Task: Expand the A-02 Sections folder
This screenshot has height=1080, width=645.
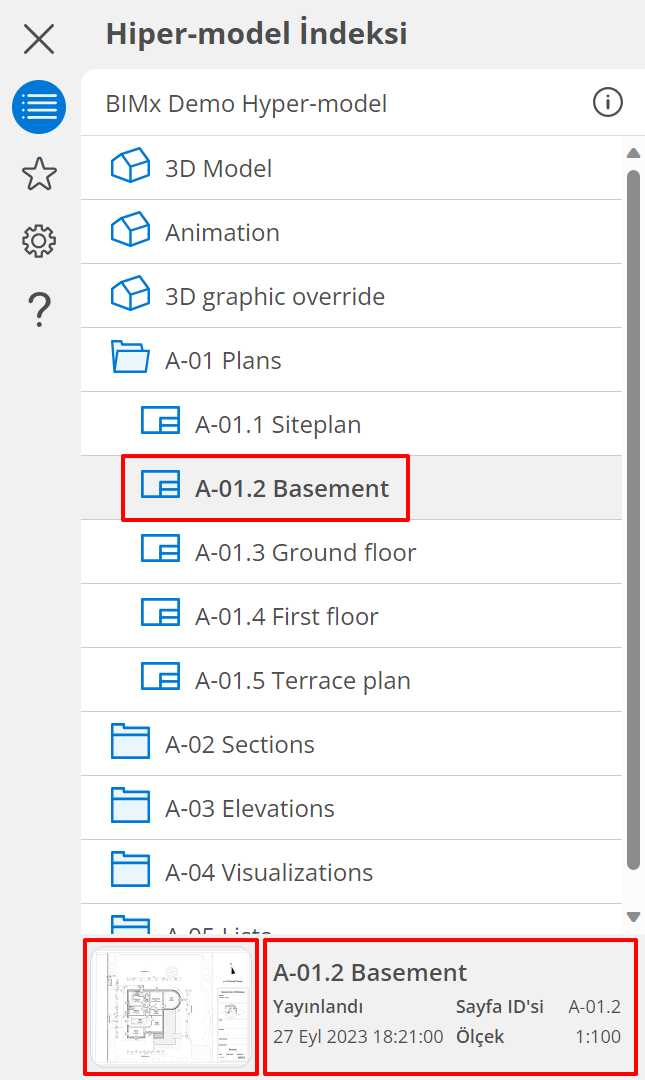Action: 130,744
